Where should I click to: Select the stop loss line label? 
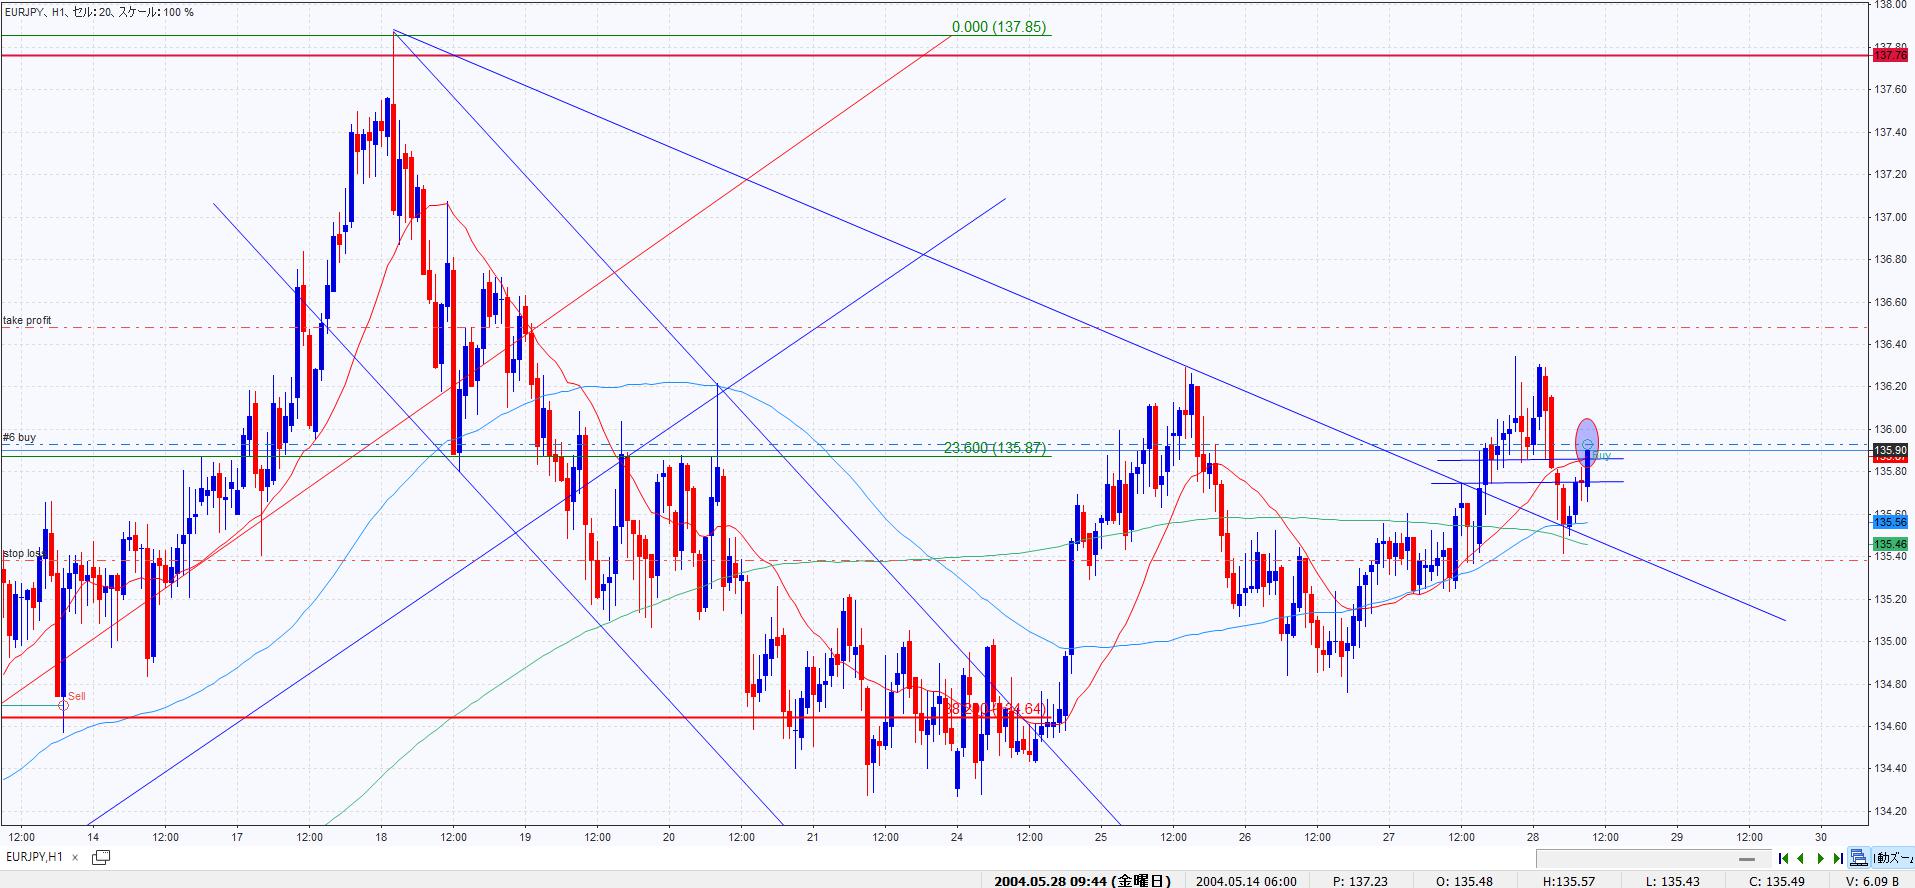click(22, 553)
